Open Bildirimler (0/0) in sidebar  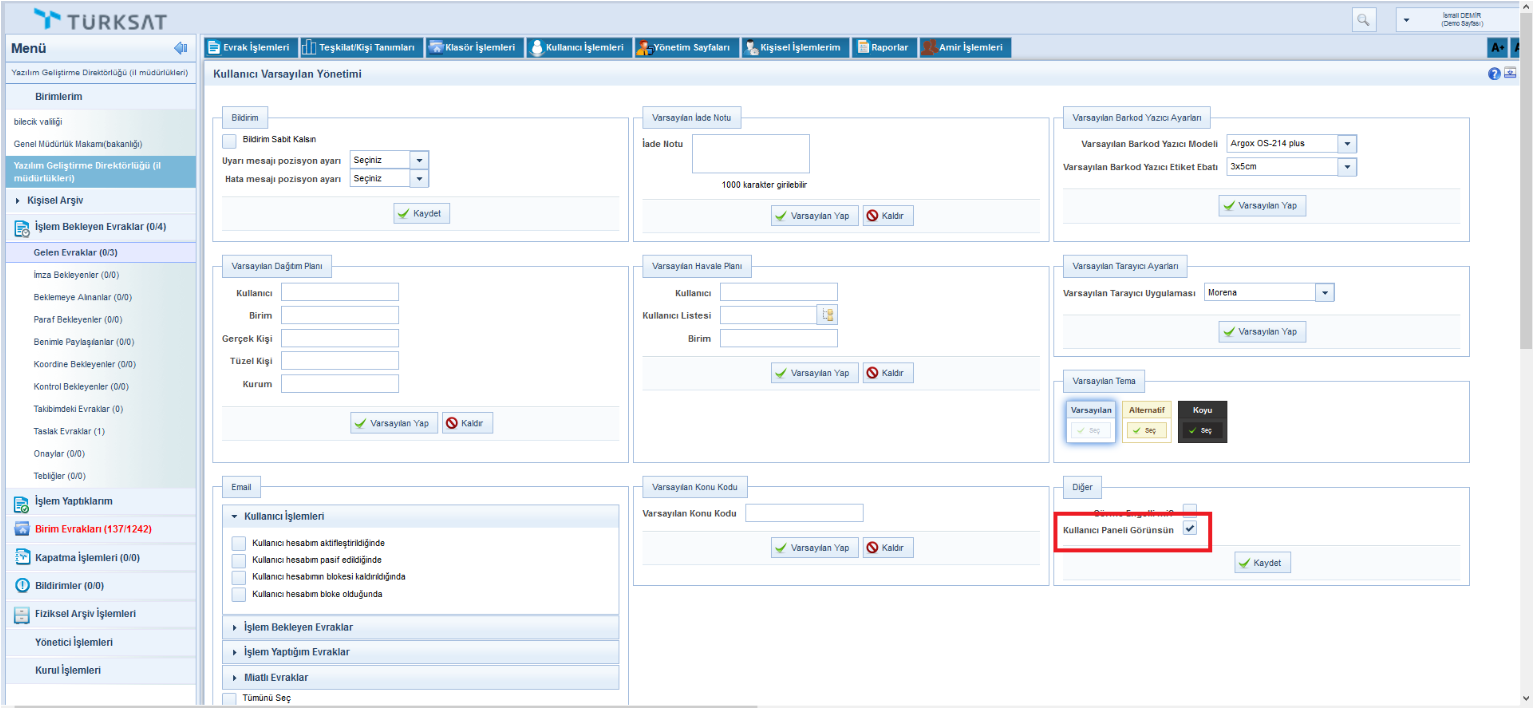pos(68,586)
